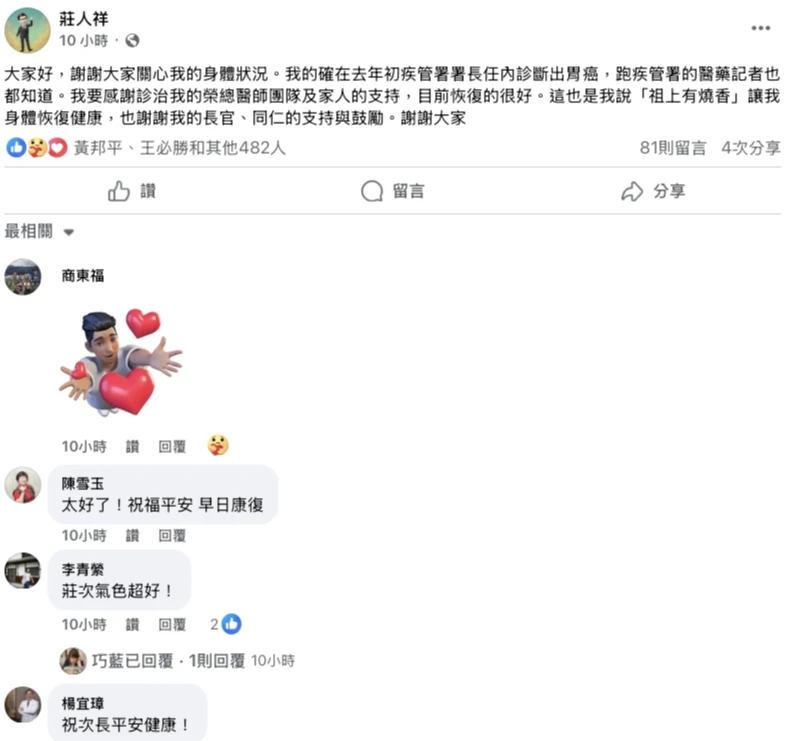This screenshot has width=787, height=741.
Task: Click care emoji reaction on 商東福's comment
Action: [x=218, y=445]
